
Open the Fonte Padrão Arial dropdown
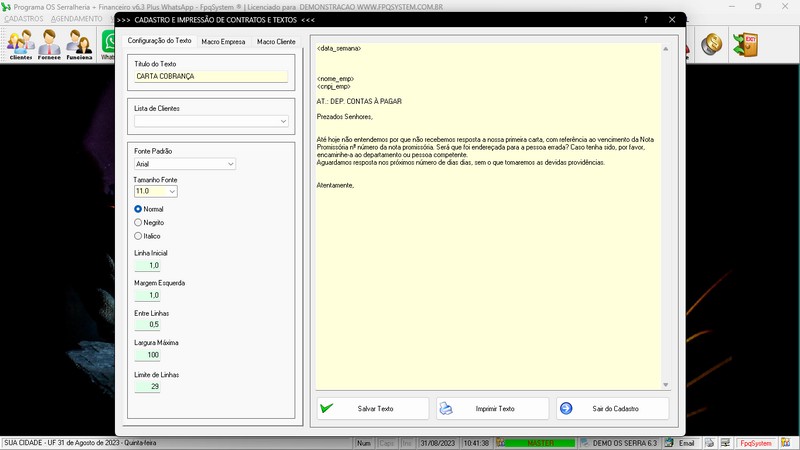pyautogui.click(x=231, y=164)
